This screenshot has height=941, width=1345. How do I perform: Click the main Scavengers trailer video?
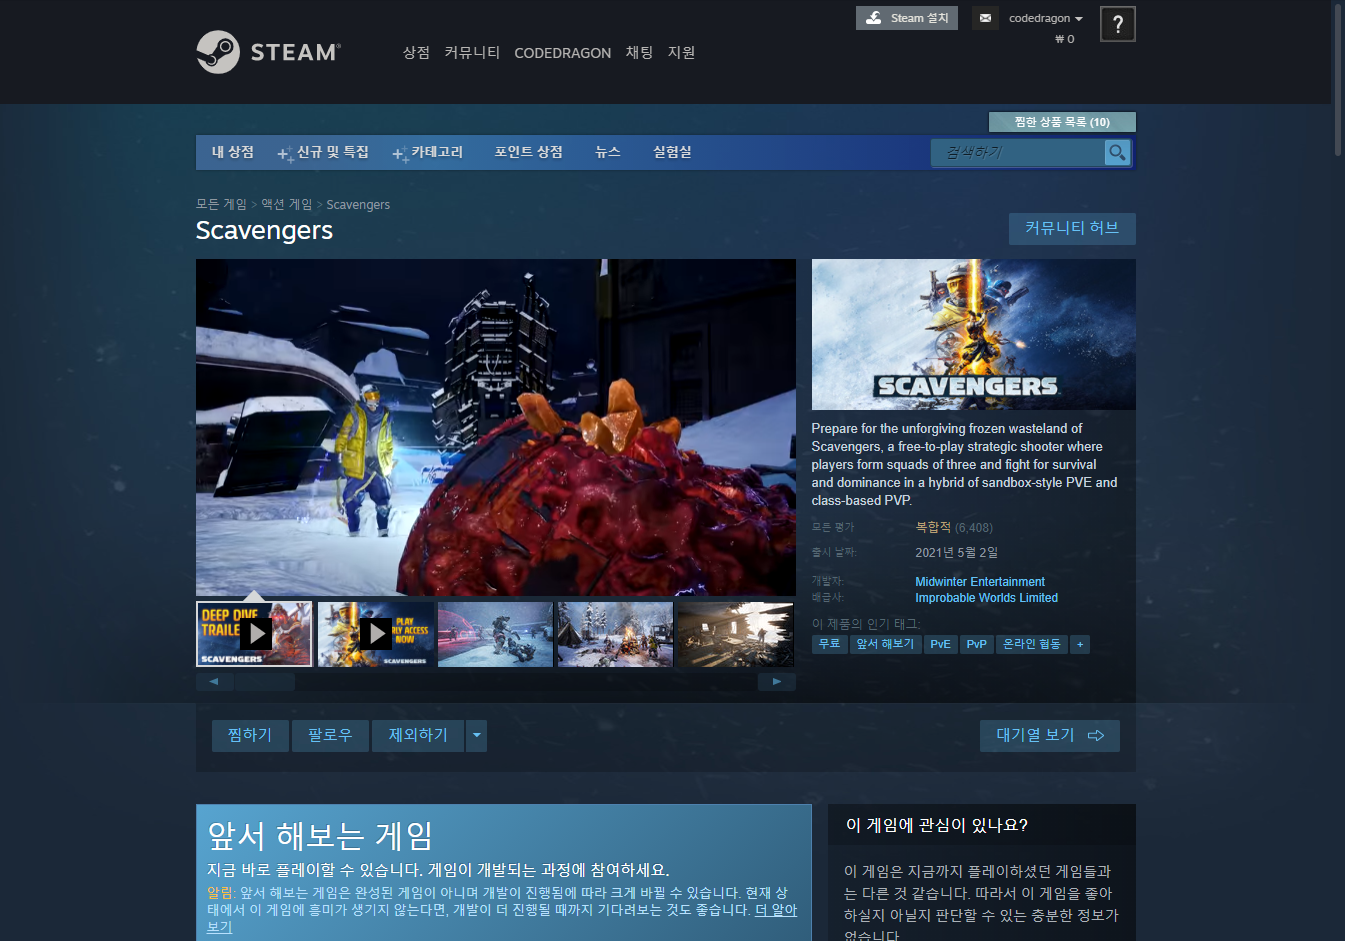pos(496,427)
